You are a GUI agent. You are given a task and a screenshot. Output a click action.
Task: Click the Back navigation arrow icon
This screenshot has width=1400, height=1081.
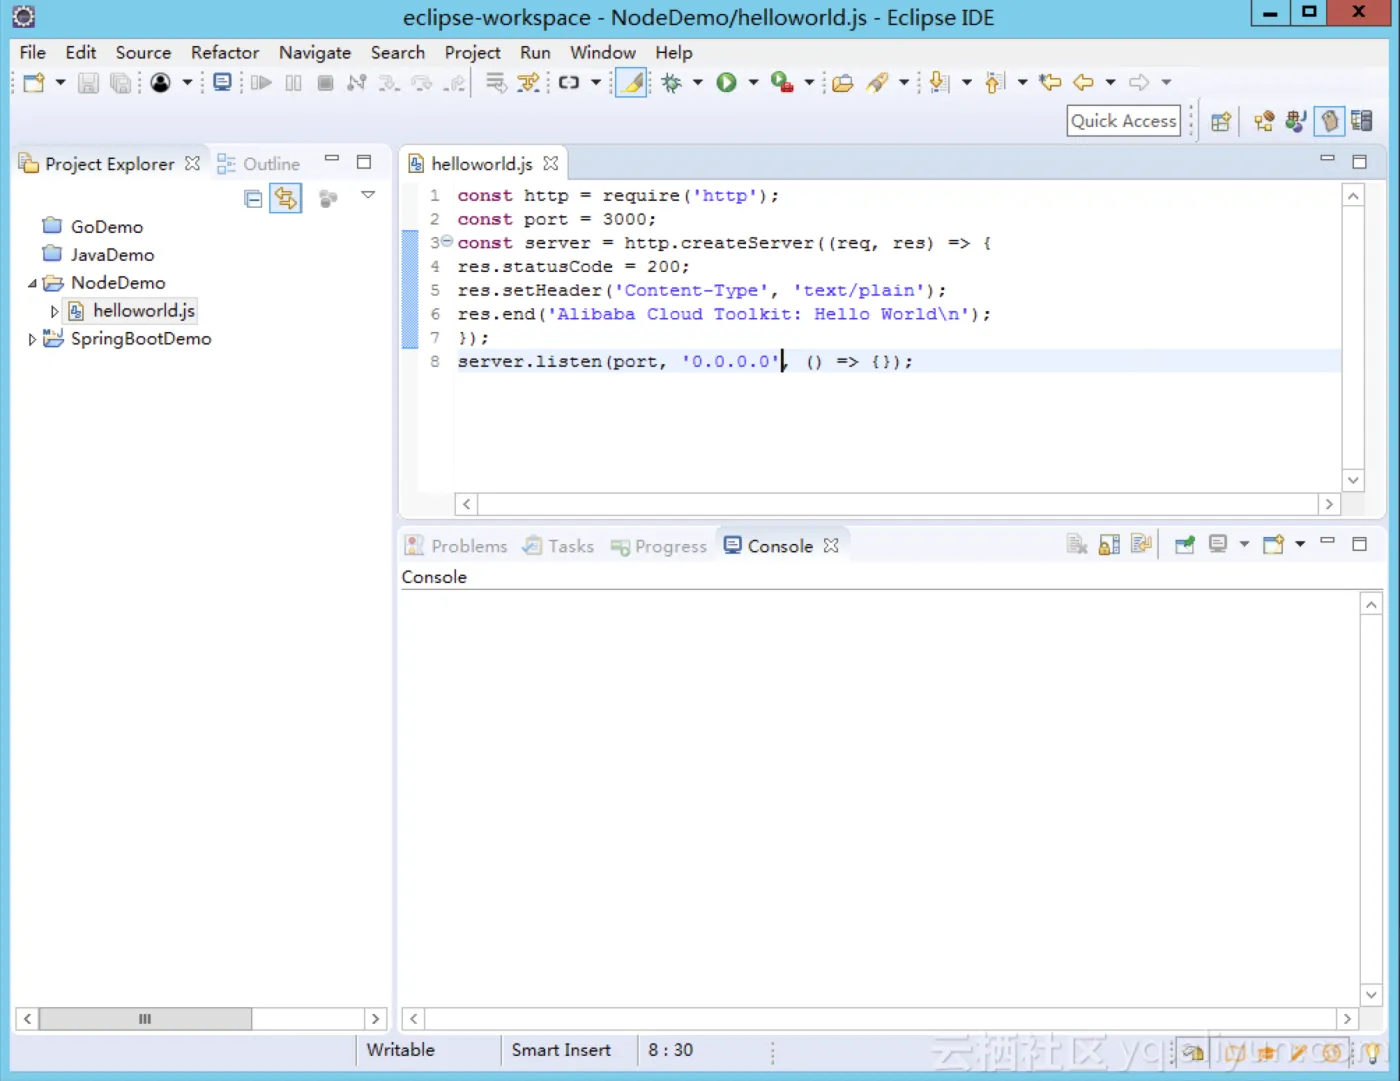pos(1083,83)
